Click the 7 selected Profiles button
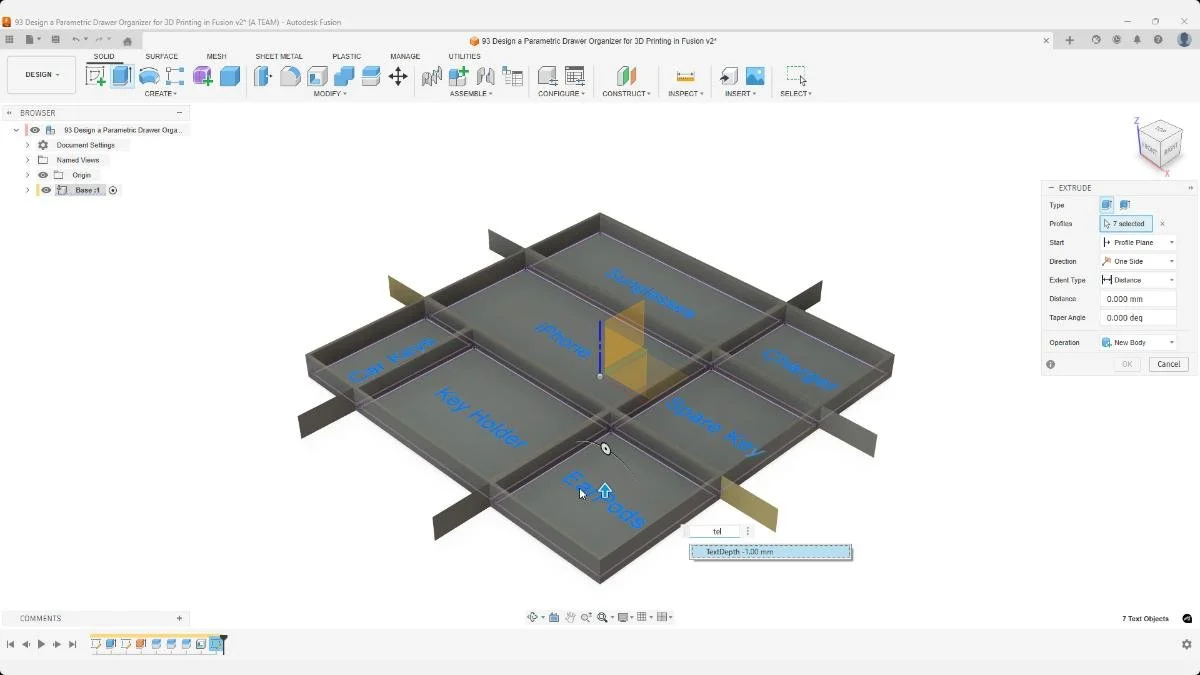The width and height of the screenshot is (1200, 675). [1126, 224]
